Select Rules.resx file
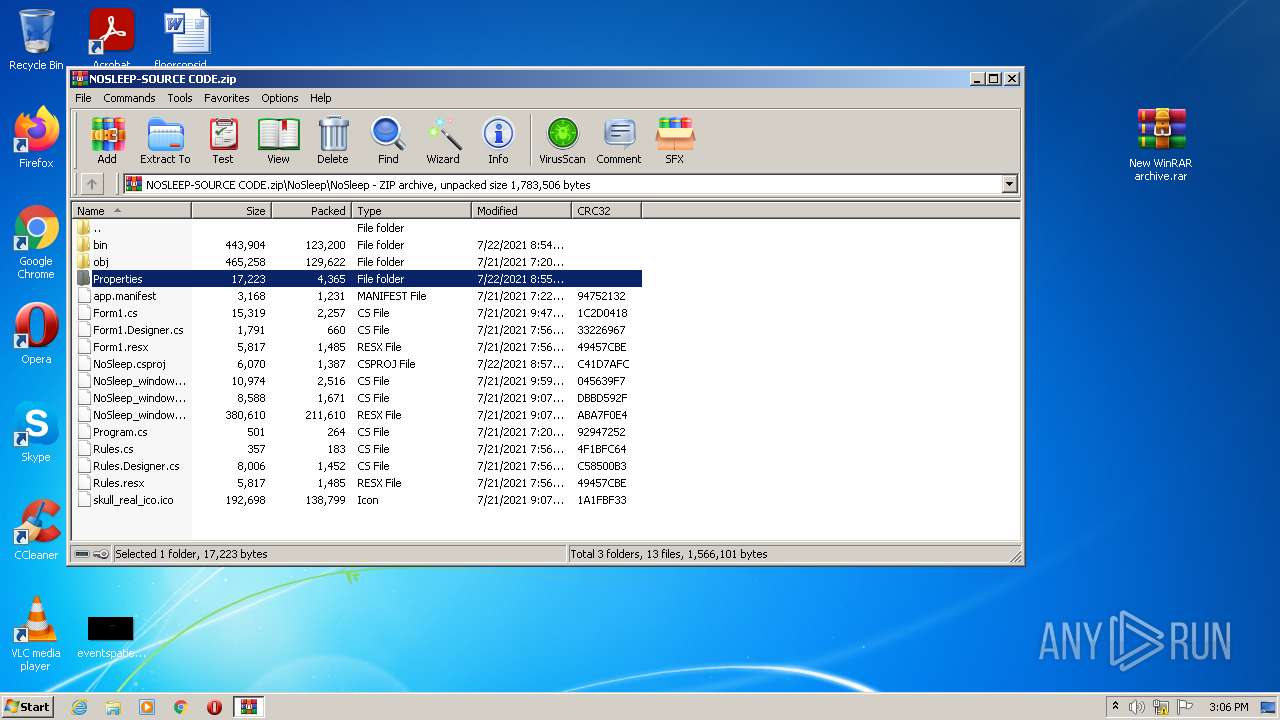 357,483
